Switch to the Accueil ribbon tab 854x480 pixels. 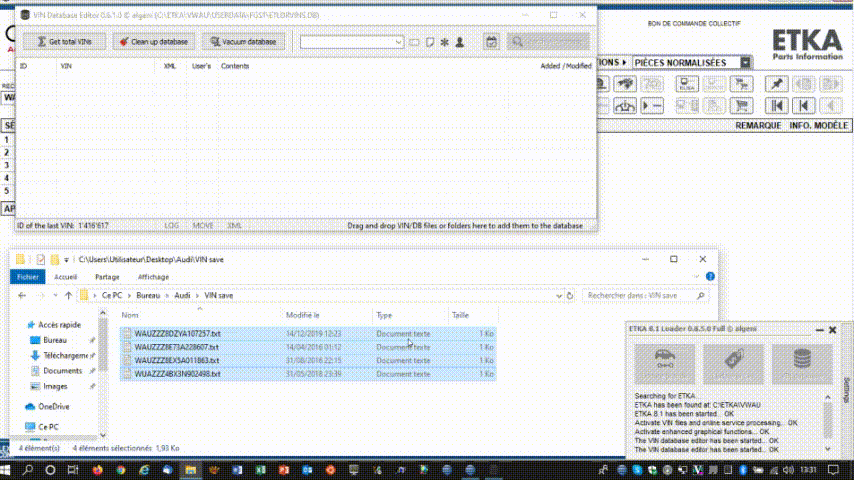[x=65, y=277]
